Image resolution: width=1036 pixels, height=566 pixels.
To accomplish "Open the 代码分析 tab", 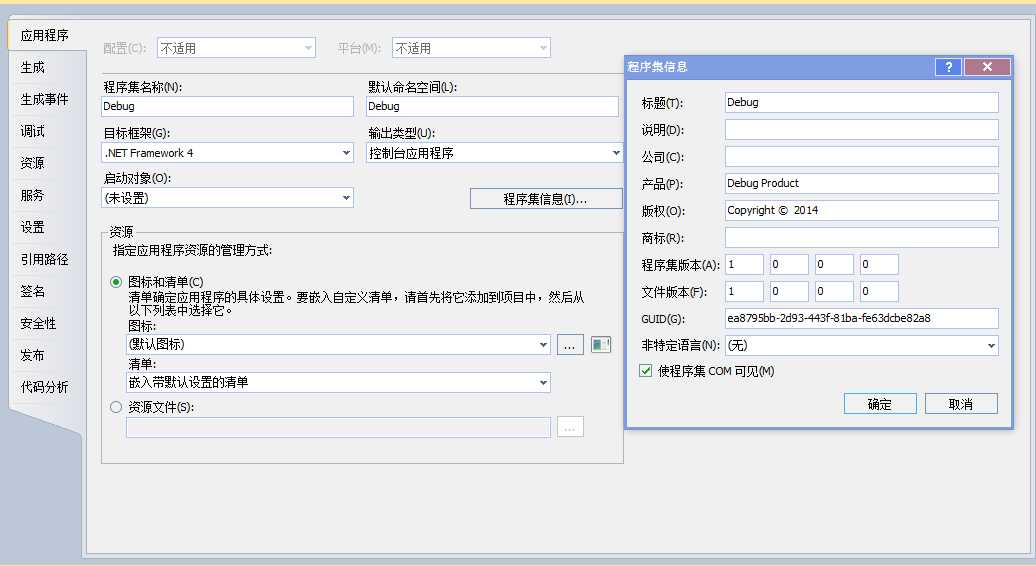I will [44, 387].
